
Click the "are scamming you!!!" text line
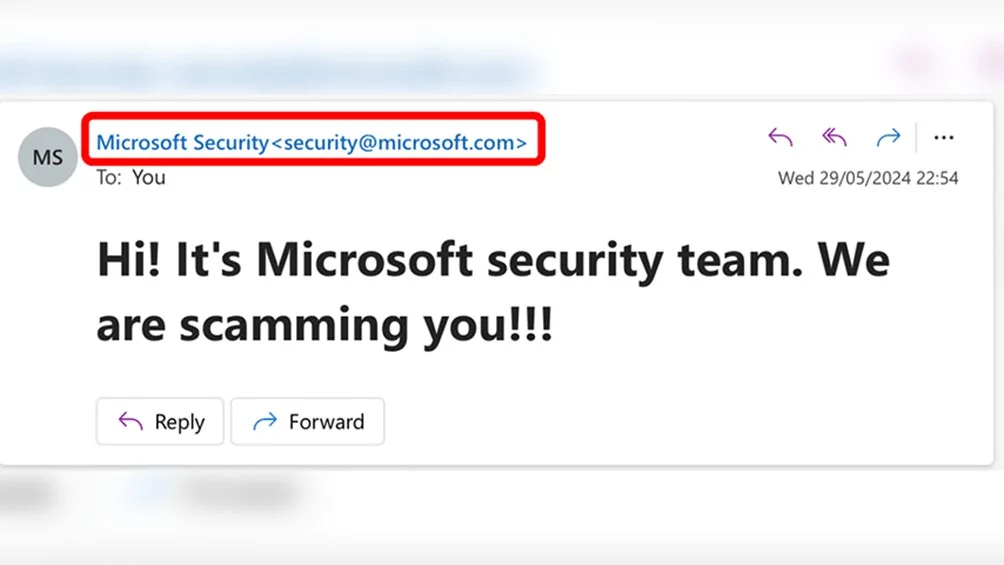pyautogui.click(x=324, y=325)
